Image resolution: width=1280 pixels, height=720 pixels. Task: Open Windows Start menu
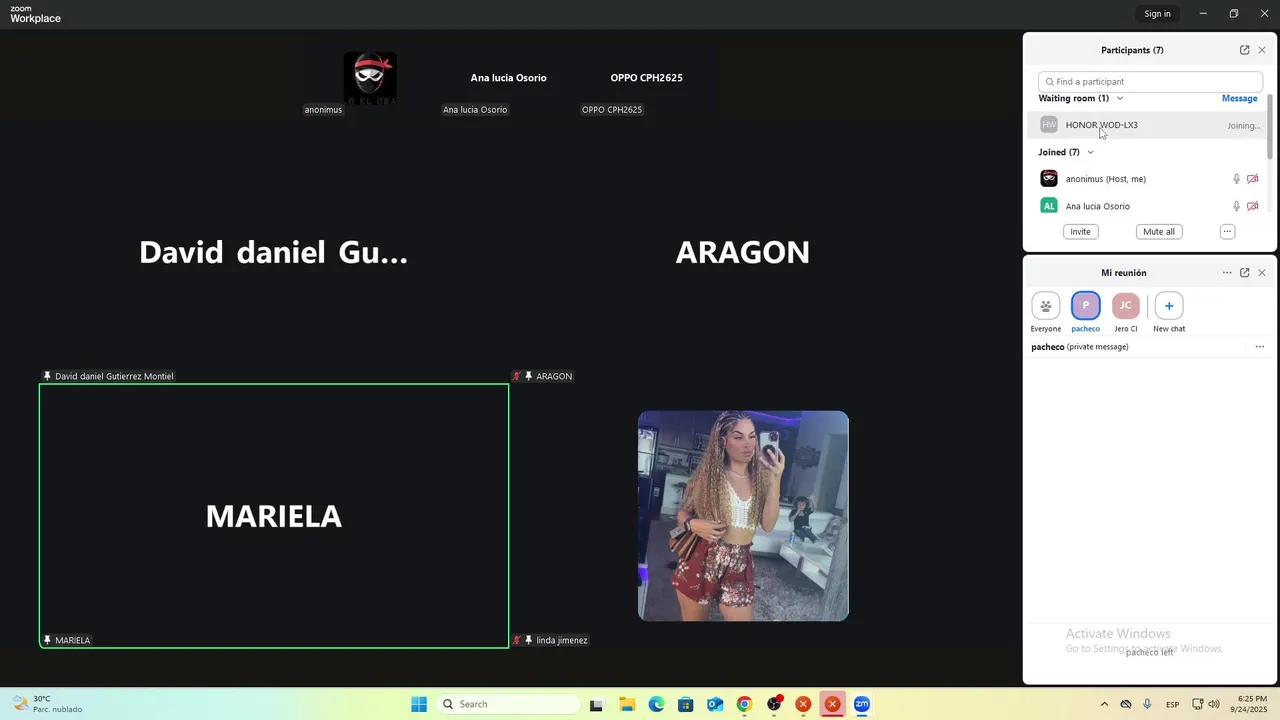pos(419,704)
